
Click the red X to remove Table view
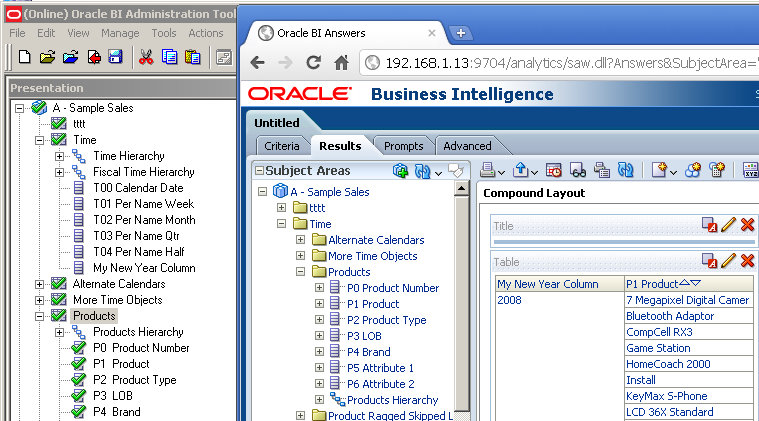747,260
